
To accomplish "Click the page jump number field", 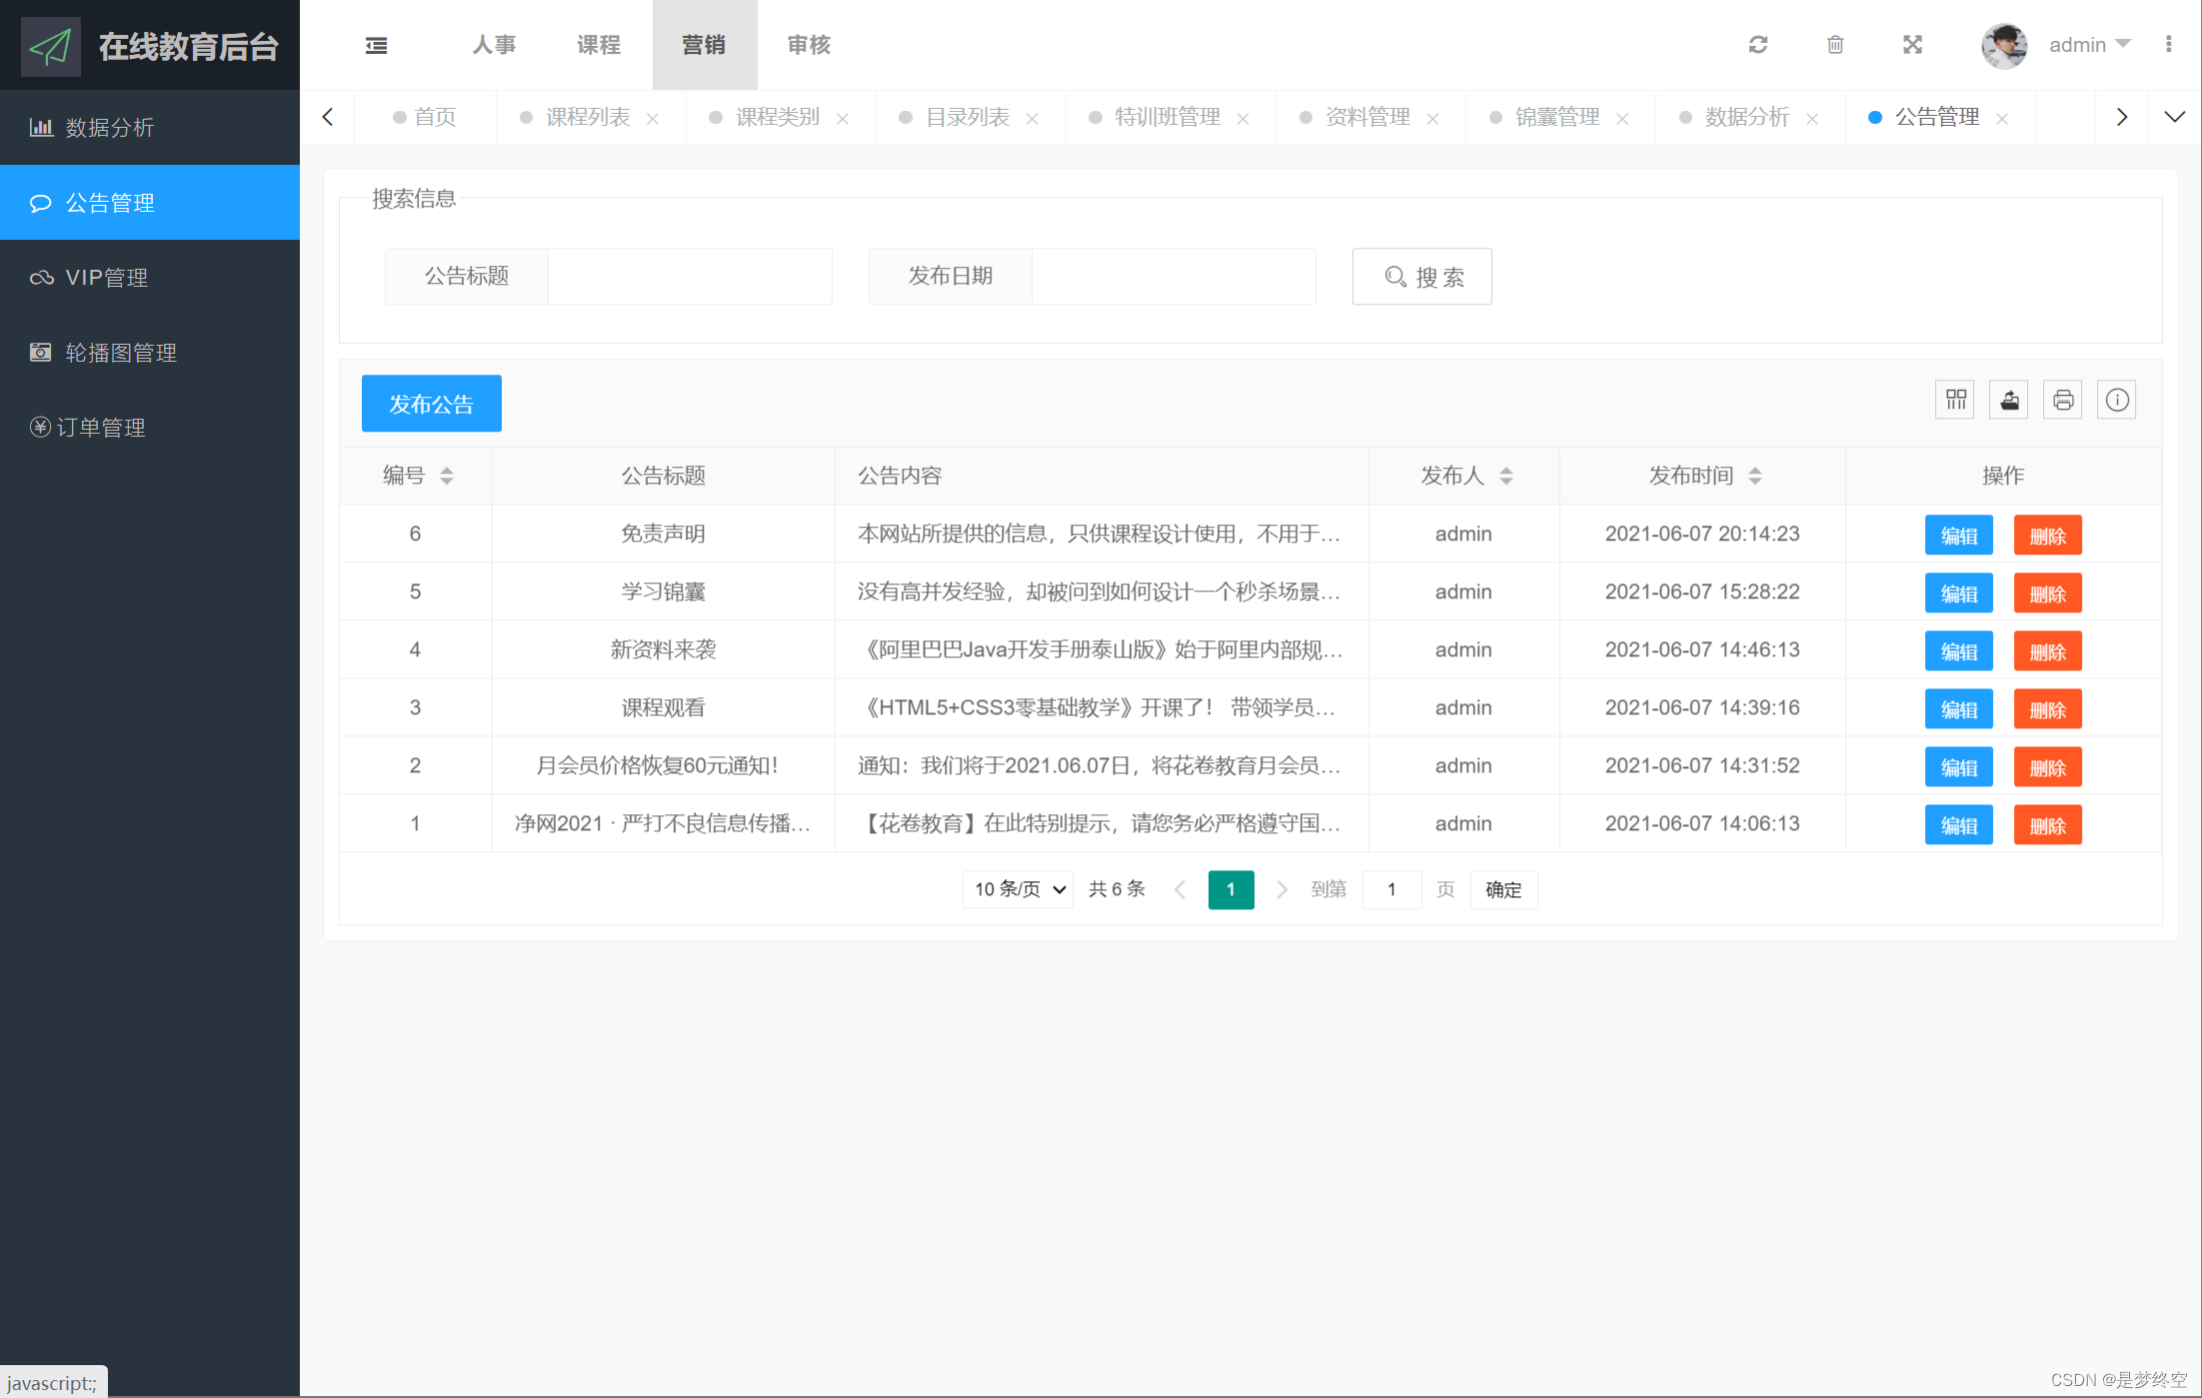I will click(1391, 889).
